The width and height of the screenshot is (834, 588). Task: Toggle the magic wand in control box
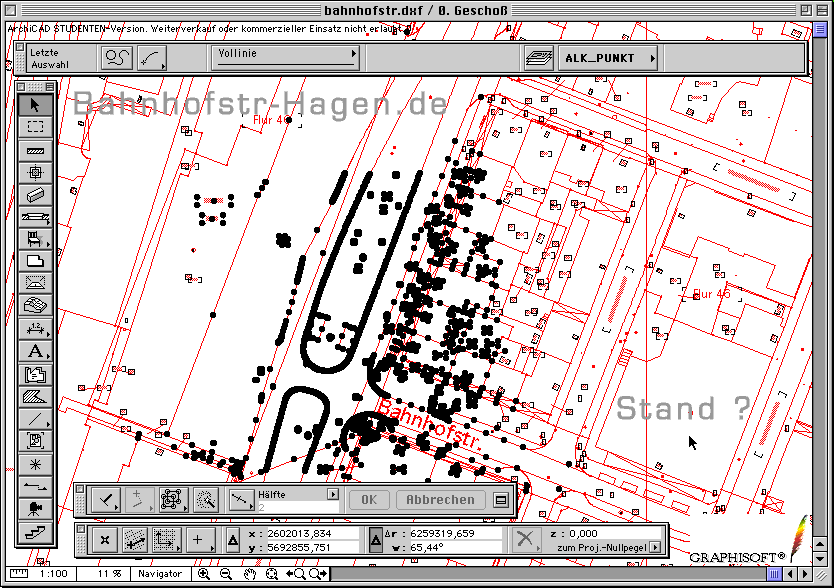[x=205, y=499]
